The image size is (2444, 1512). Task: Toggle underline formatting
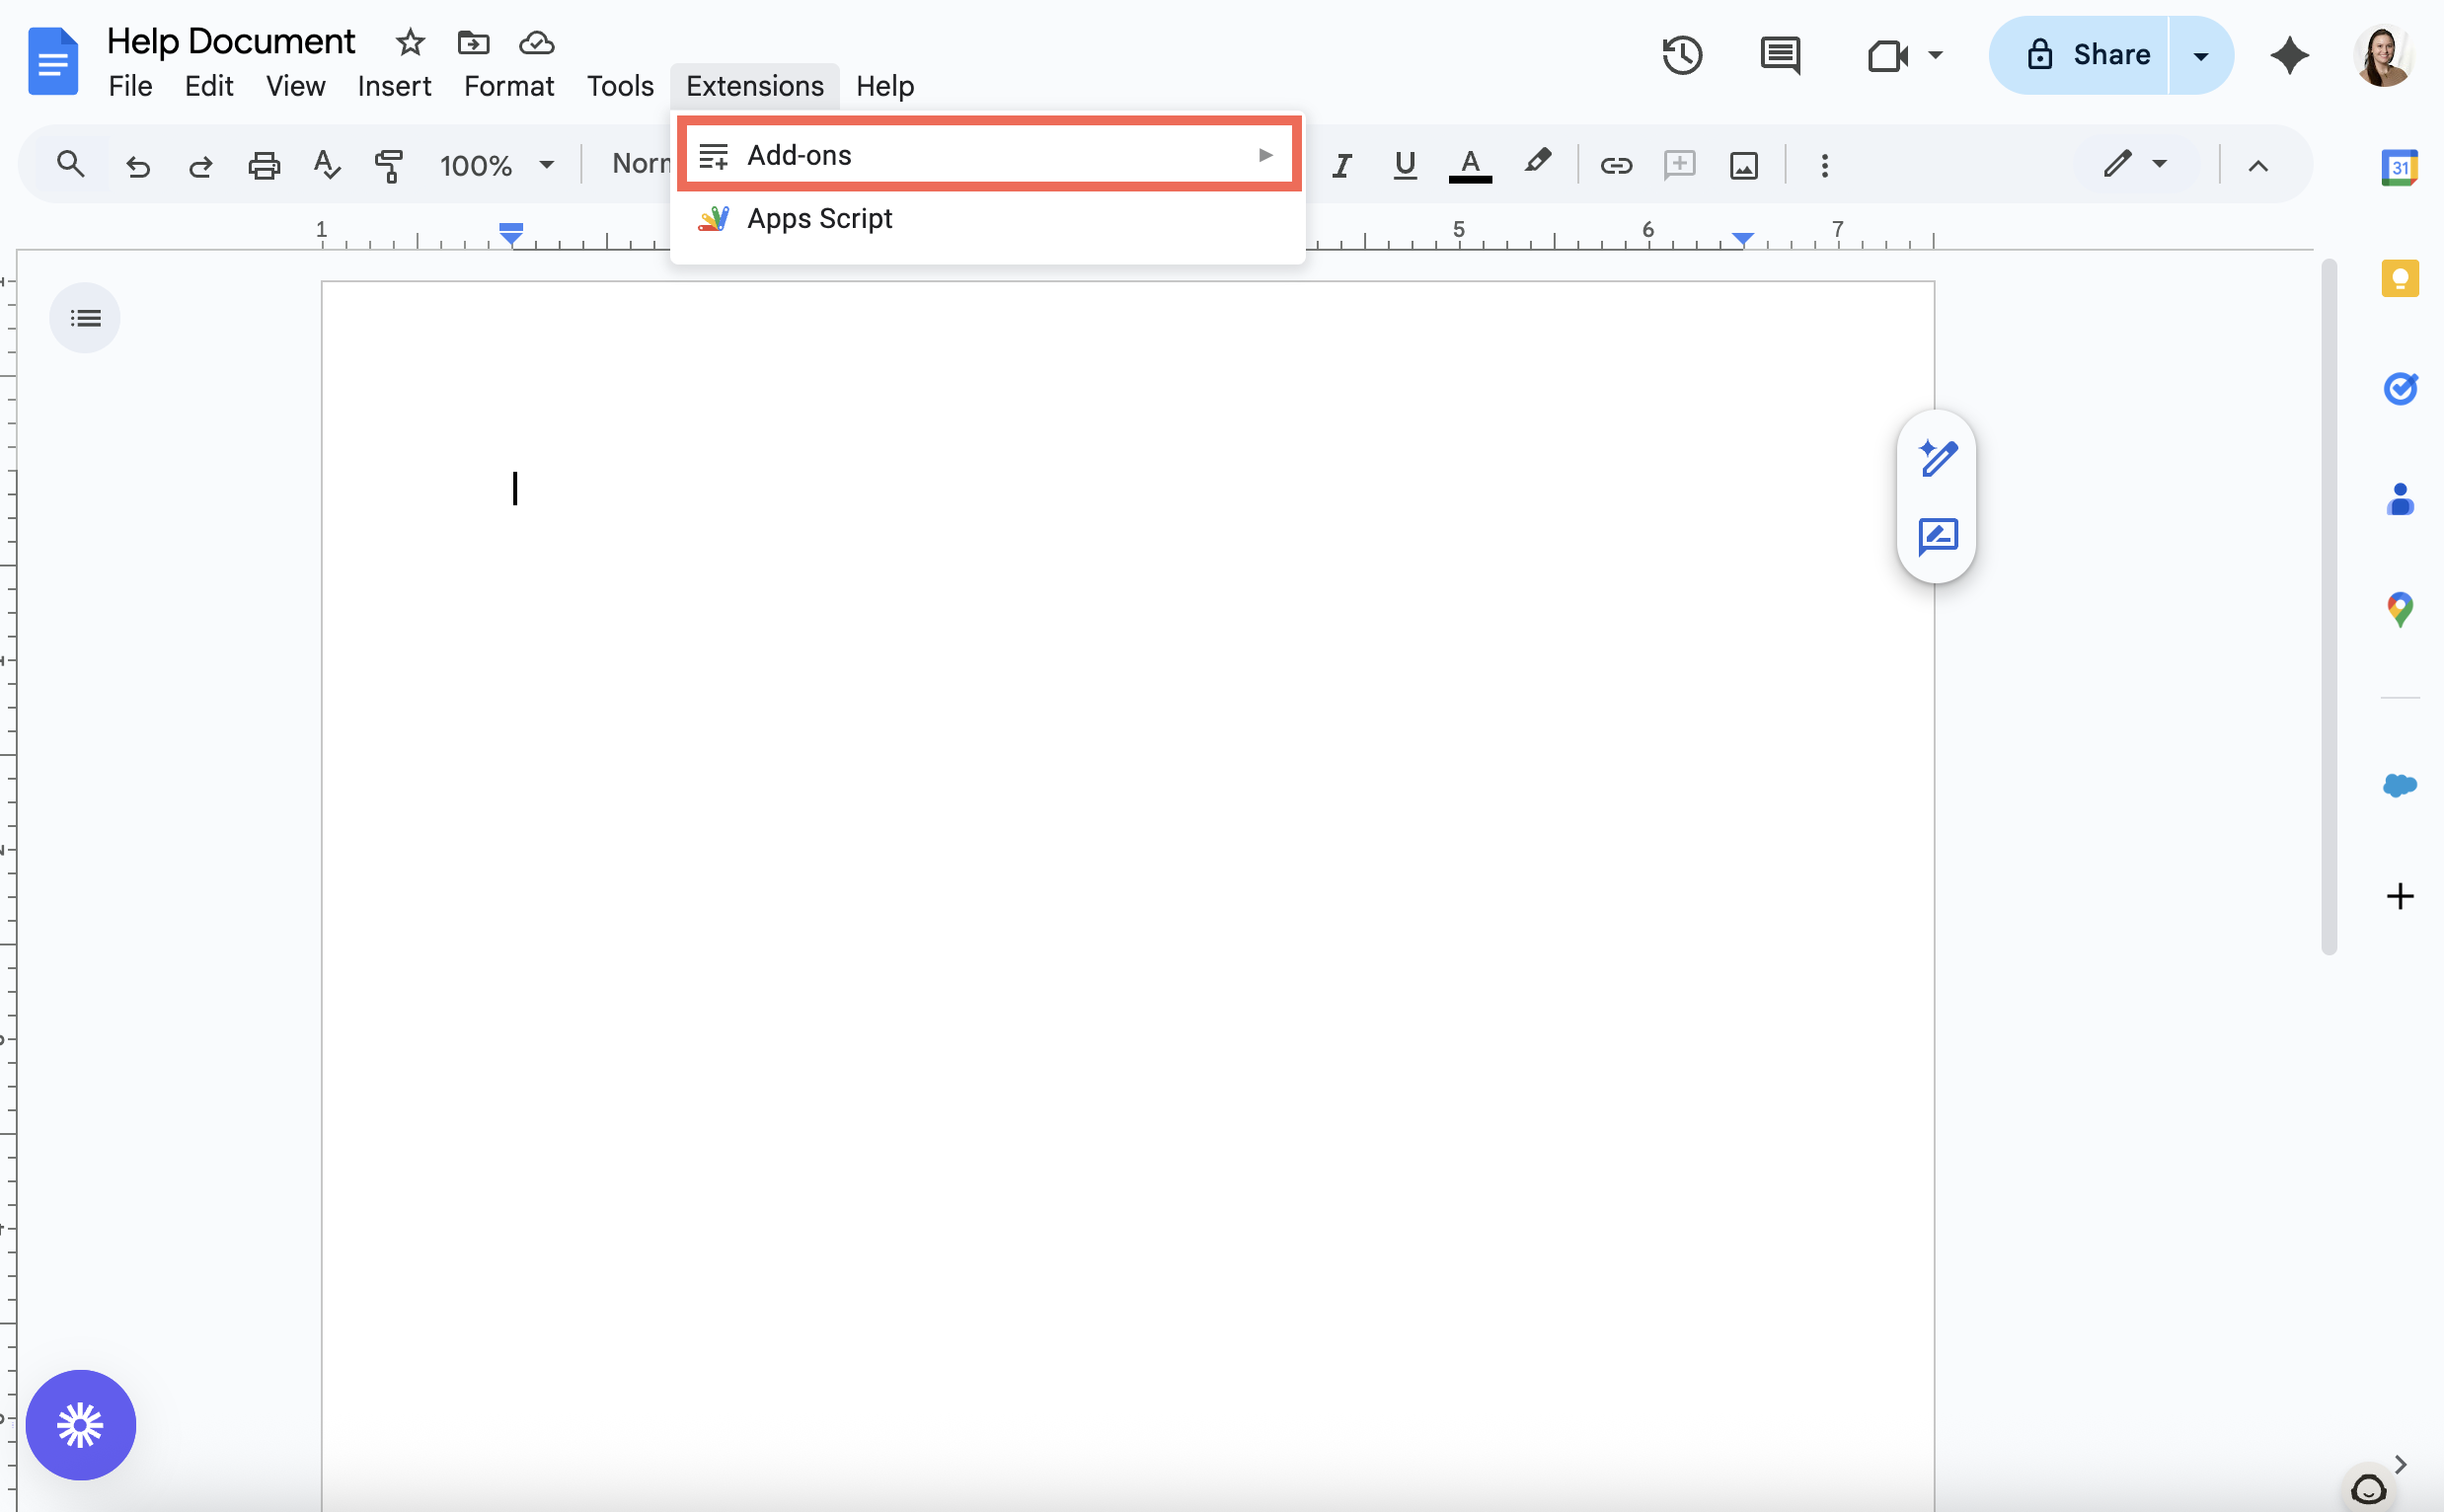(1404, 166)
